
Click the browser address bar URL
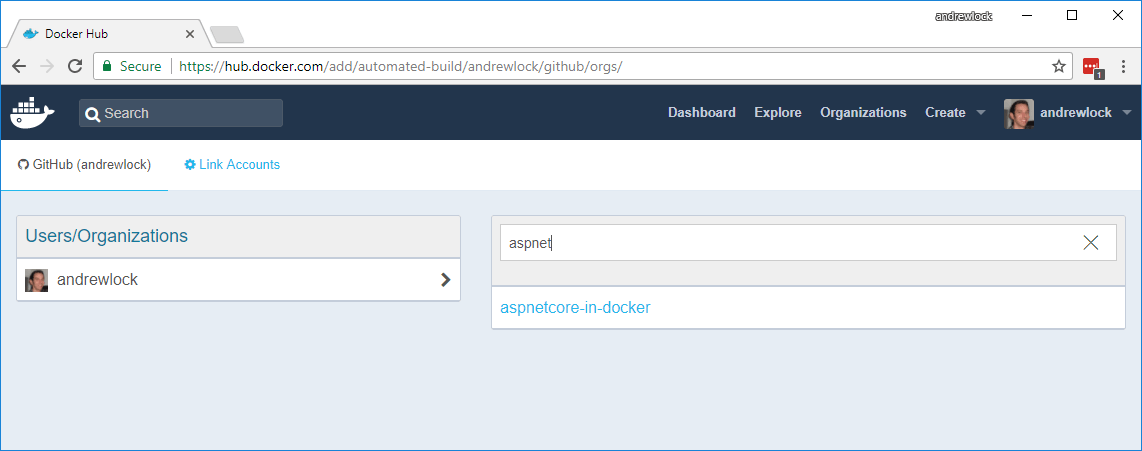[401, 66]
